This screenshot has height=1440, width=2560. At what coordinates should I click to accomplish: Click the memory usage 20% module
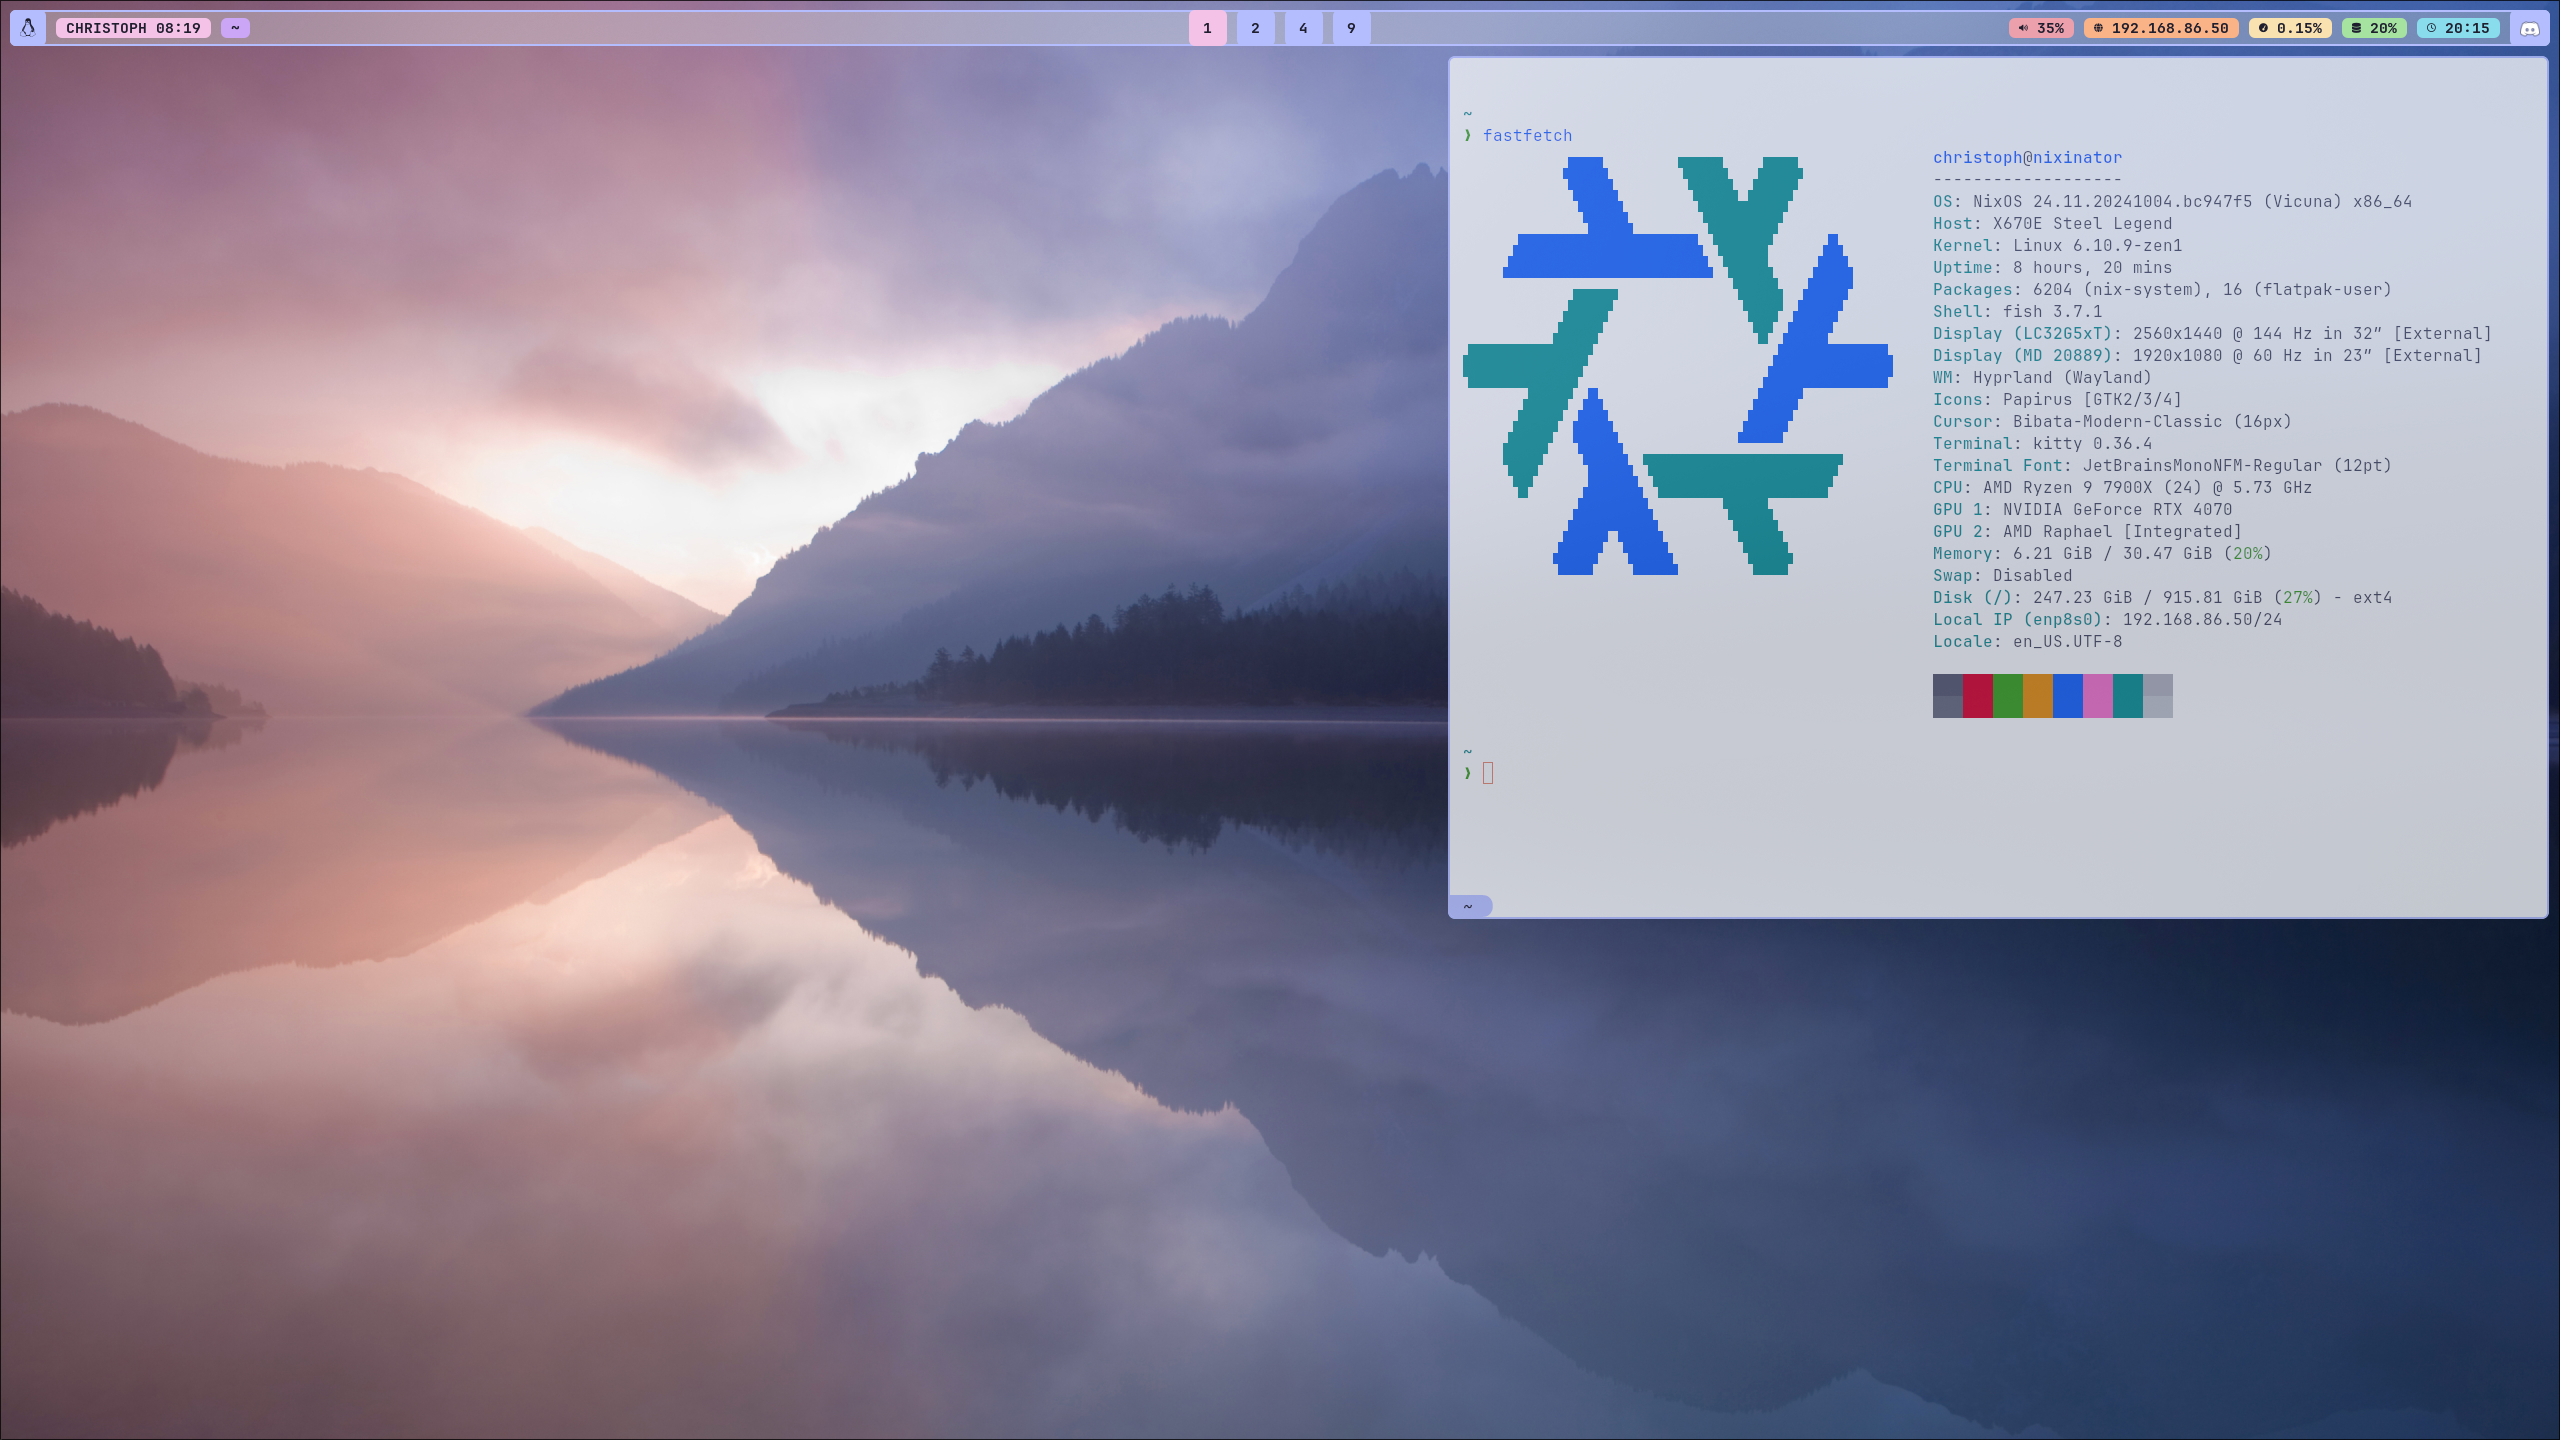pos(2374,28)
